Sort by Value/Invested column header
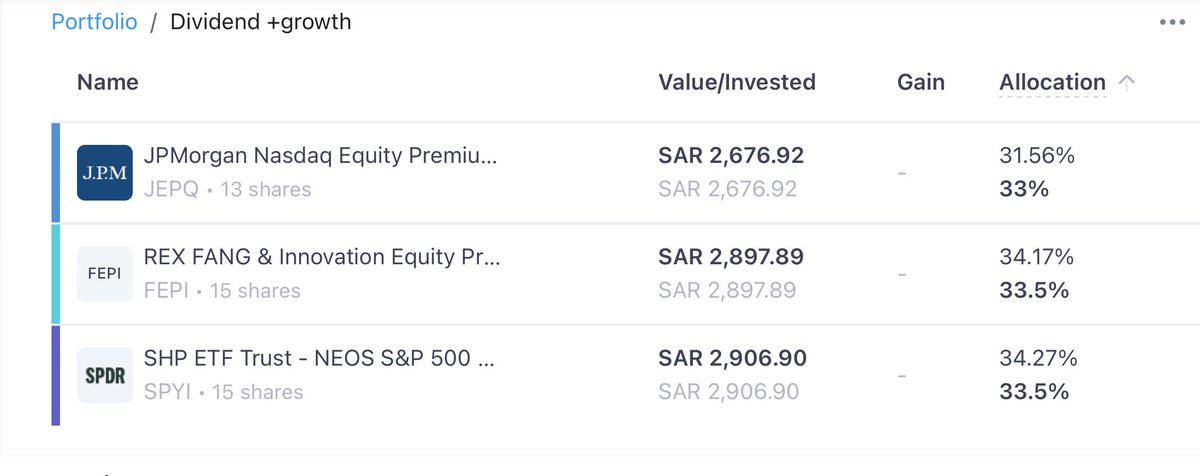 point(736,82)
